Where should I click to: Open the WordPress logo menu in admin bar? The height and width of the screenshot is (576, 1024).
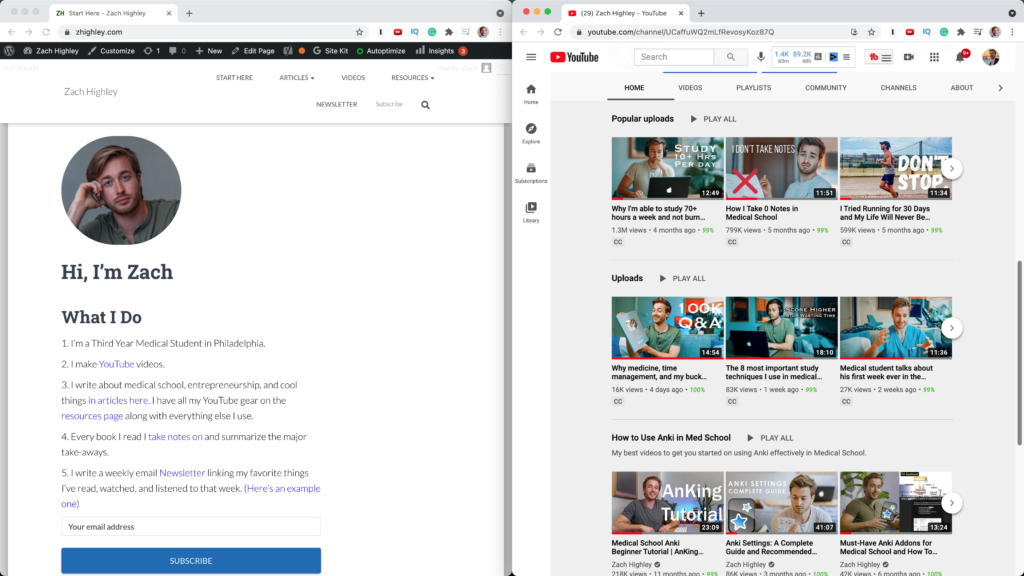[x=9, y=50]
